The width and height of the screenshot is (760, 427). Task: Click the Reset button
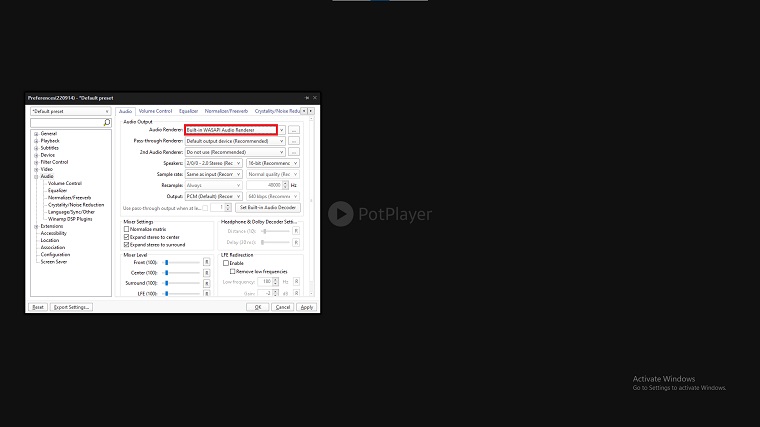(38, 307)
